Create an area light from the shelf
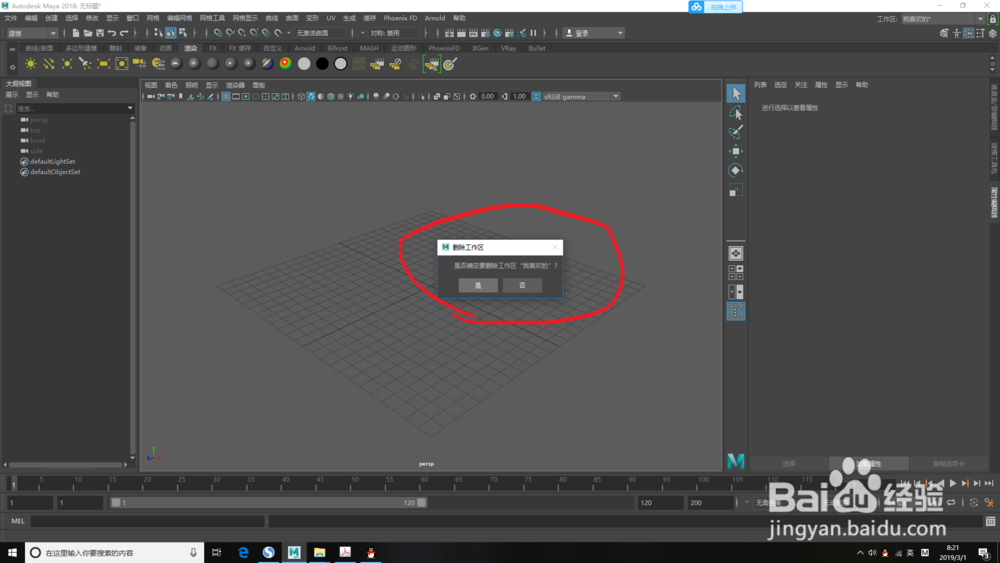The width and height of the screenshot is (1000, 563). (x=103, y=64)
